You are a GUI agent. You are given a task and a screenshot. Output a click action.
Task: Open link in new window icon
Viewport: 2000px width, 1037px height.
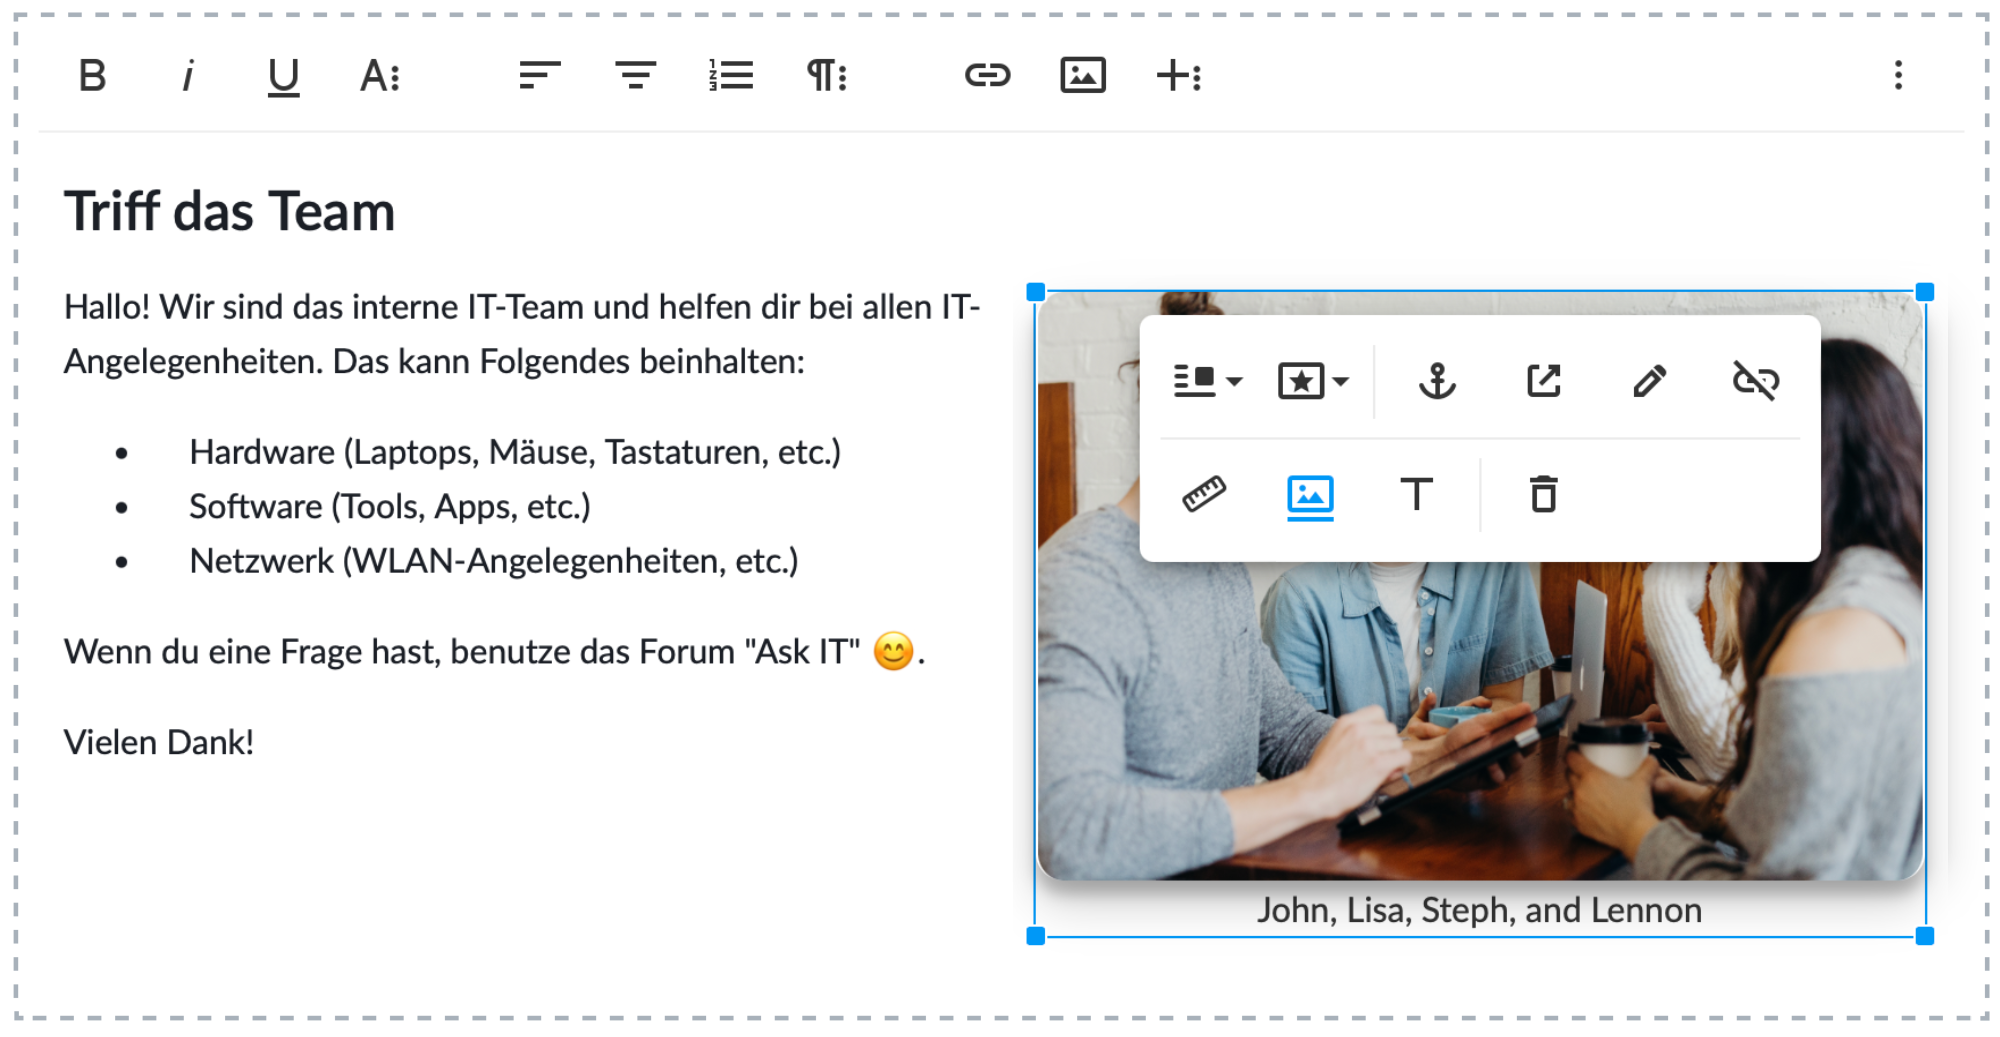coord(1543,381)
